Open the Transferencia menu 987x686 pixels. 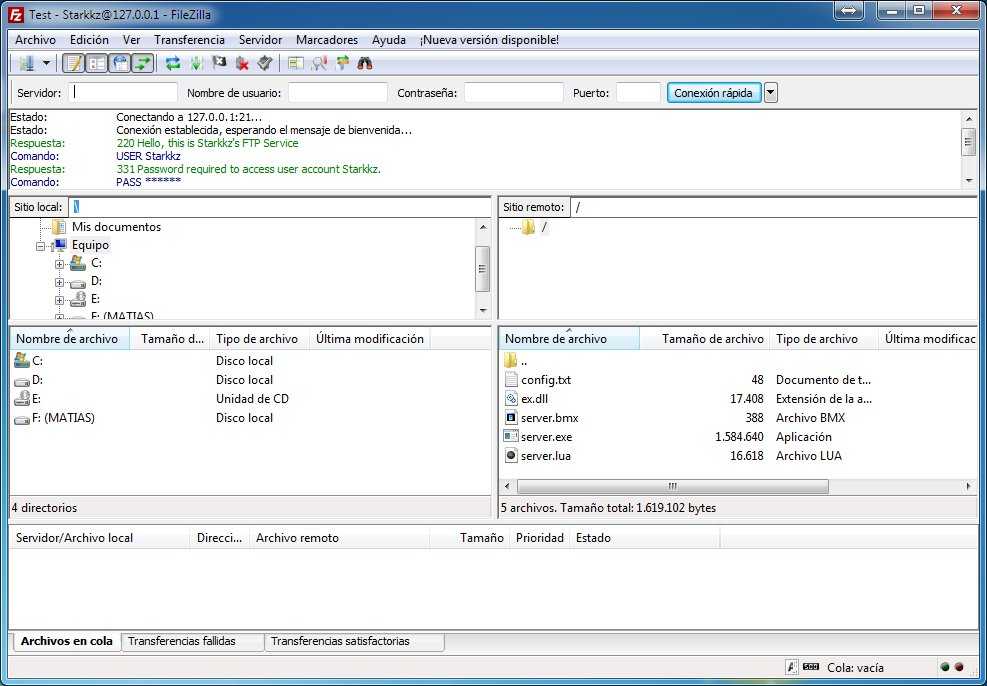(189, 40)
